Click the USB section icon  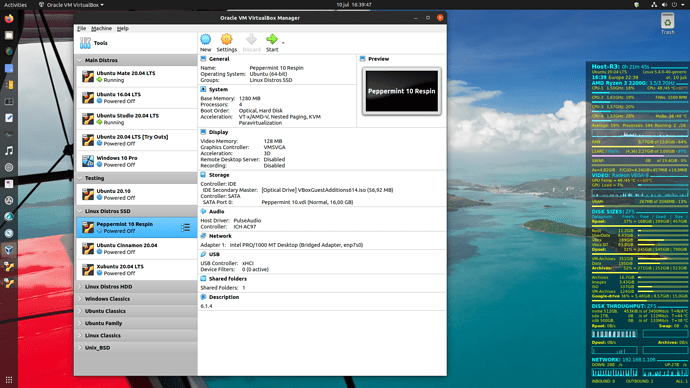(203, 254)
